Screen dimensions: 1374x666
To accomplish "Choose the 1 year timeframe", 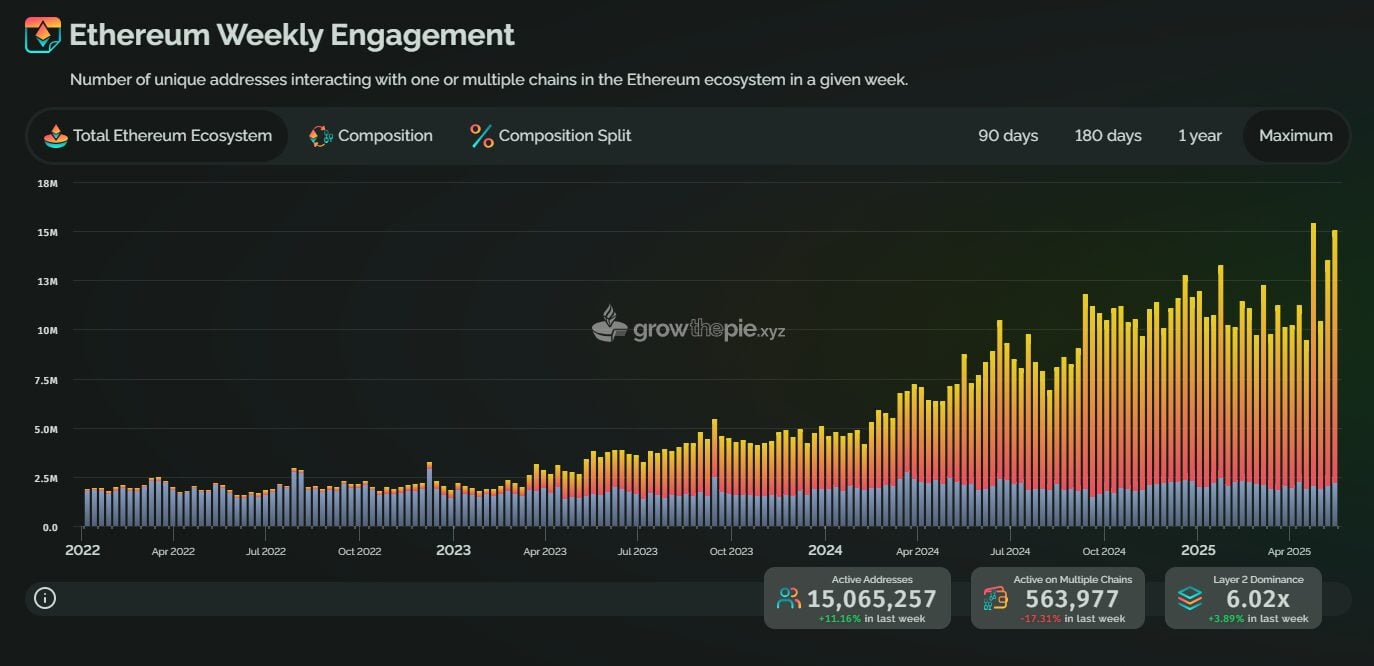I will 1200,136.
